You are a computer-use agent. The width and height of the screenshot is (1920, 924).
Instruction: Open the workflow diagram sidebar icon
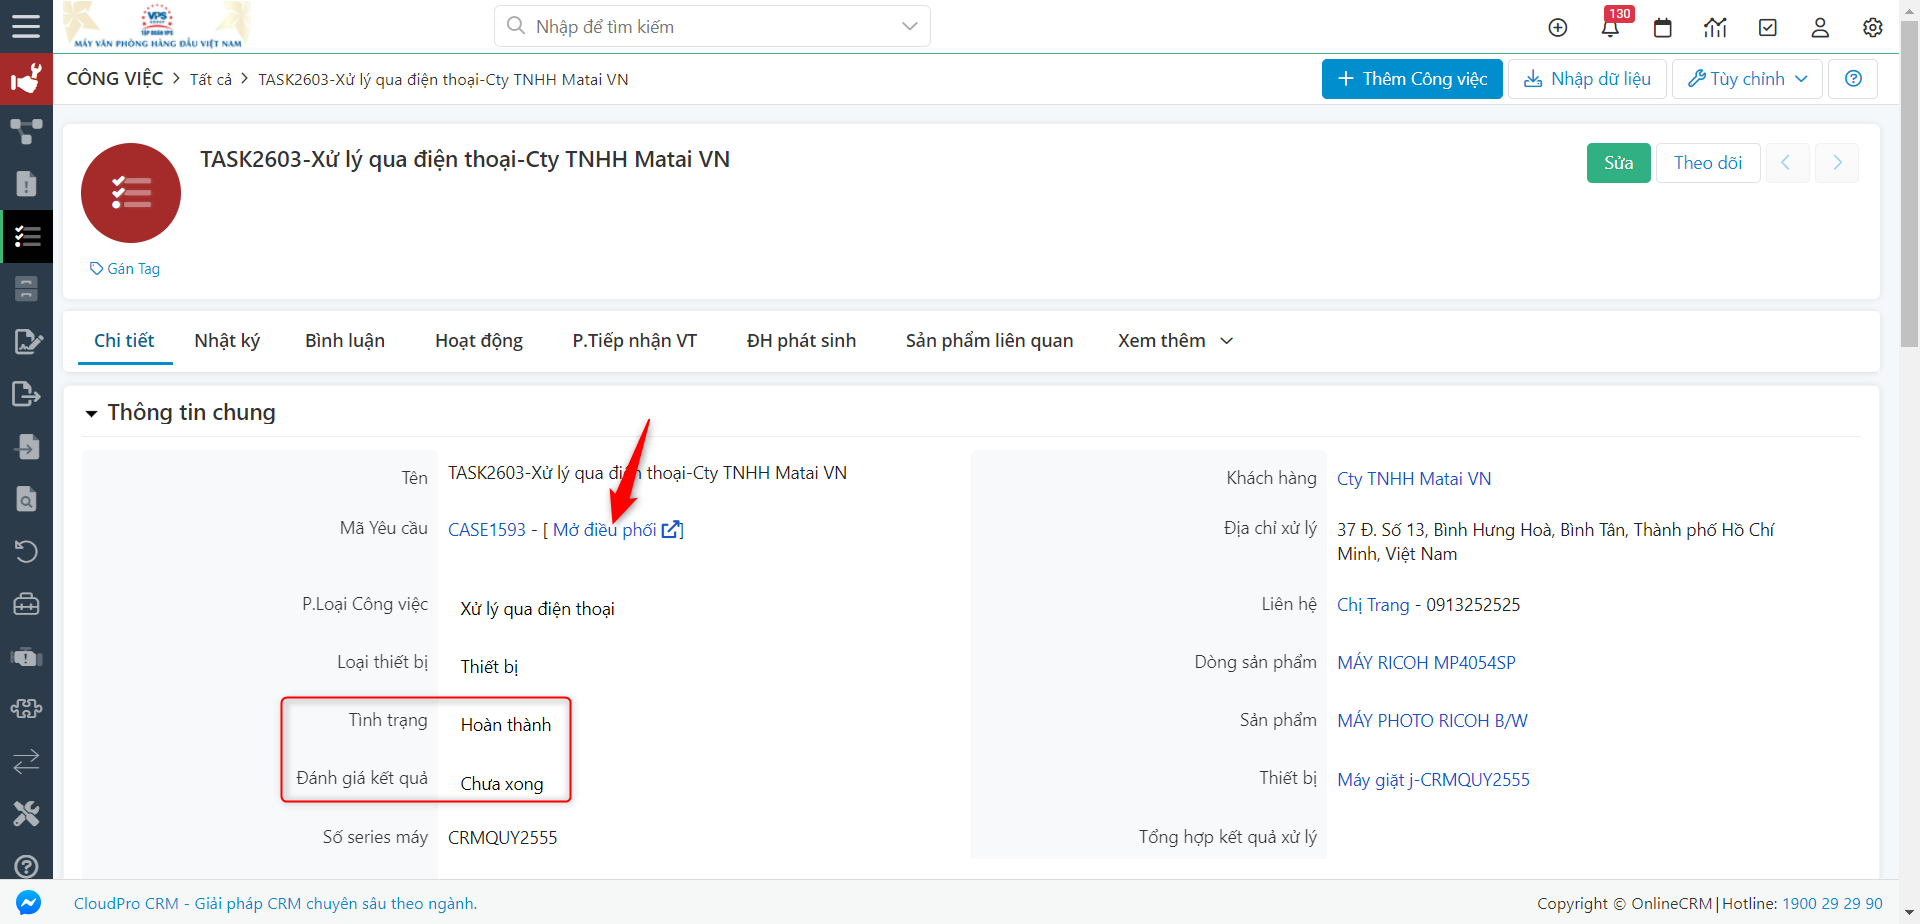pos(26,131)
